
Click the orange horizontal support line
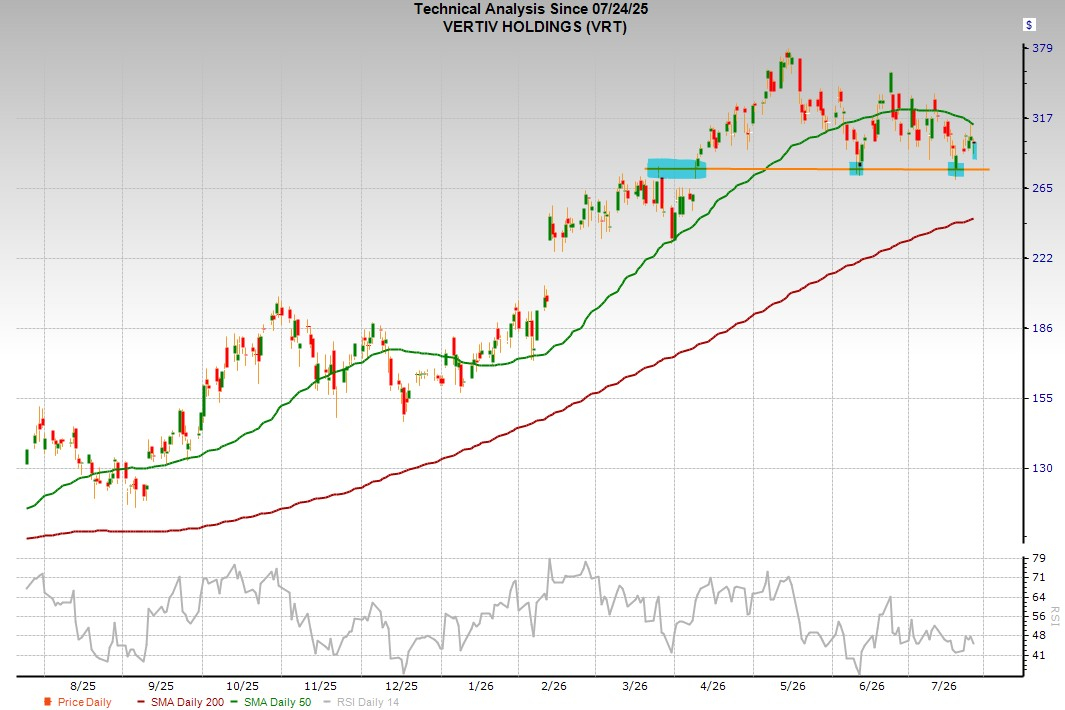tap(817, 169)
